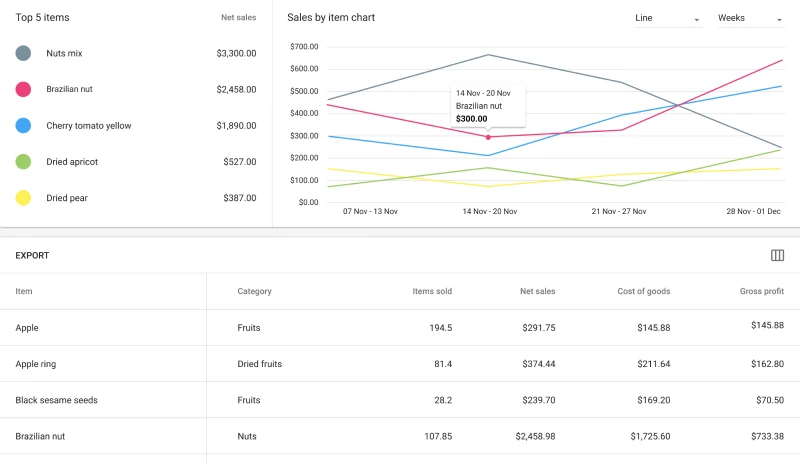Click the EXPORT button
The image size is (800, 464).
(x=32, y=255)
